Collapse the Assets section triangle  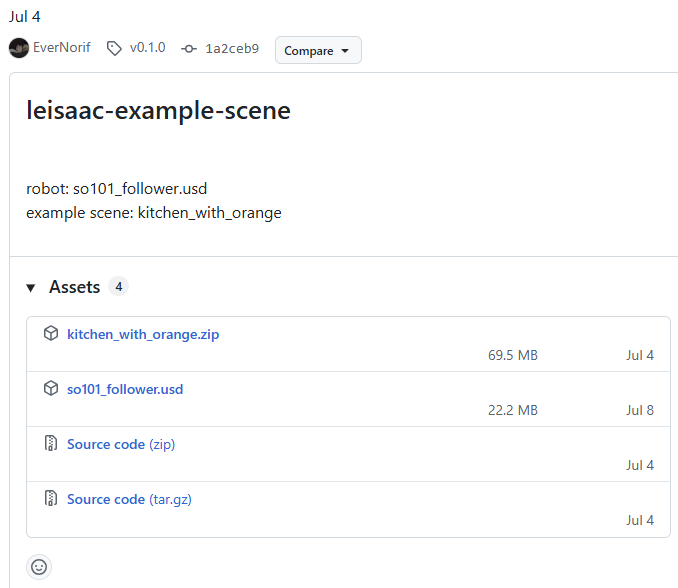pos(31,288)
